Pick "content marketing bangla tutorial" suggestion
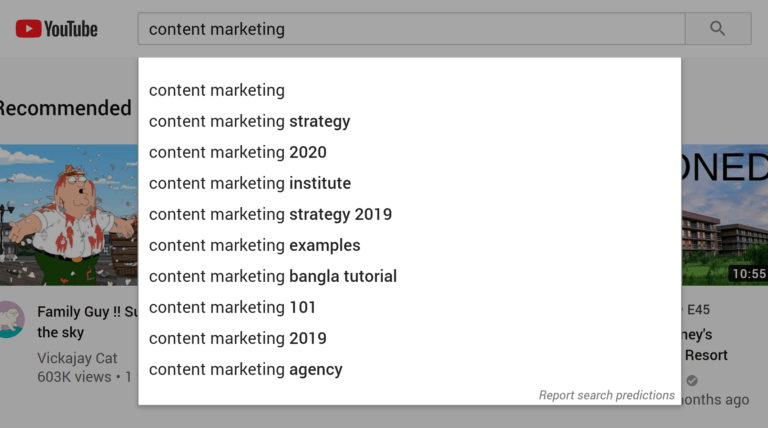768x428 pixels. pos(272,276)
